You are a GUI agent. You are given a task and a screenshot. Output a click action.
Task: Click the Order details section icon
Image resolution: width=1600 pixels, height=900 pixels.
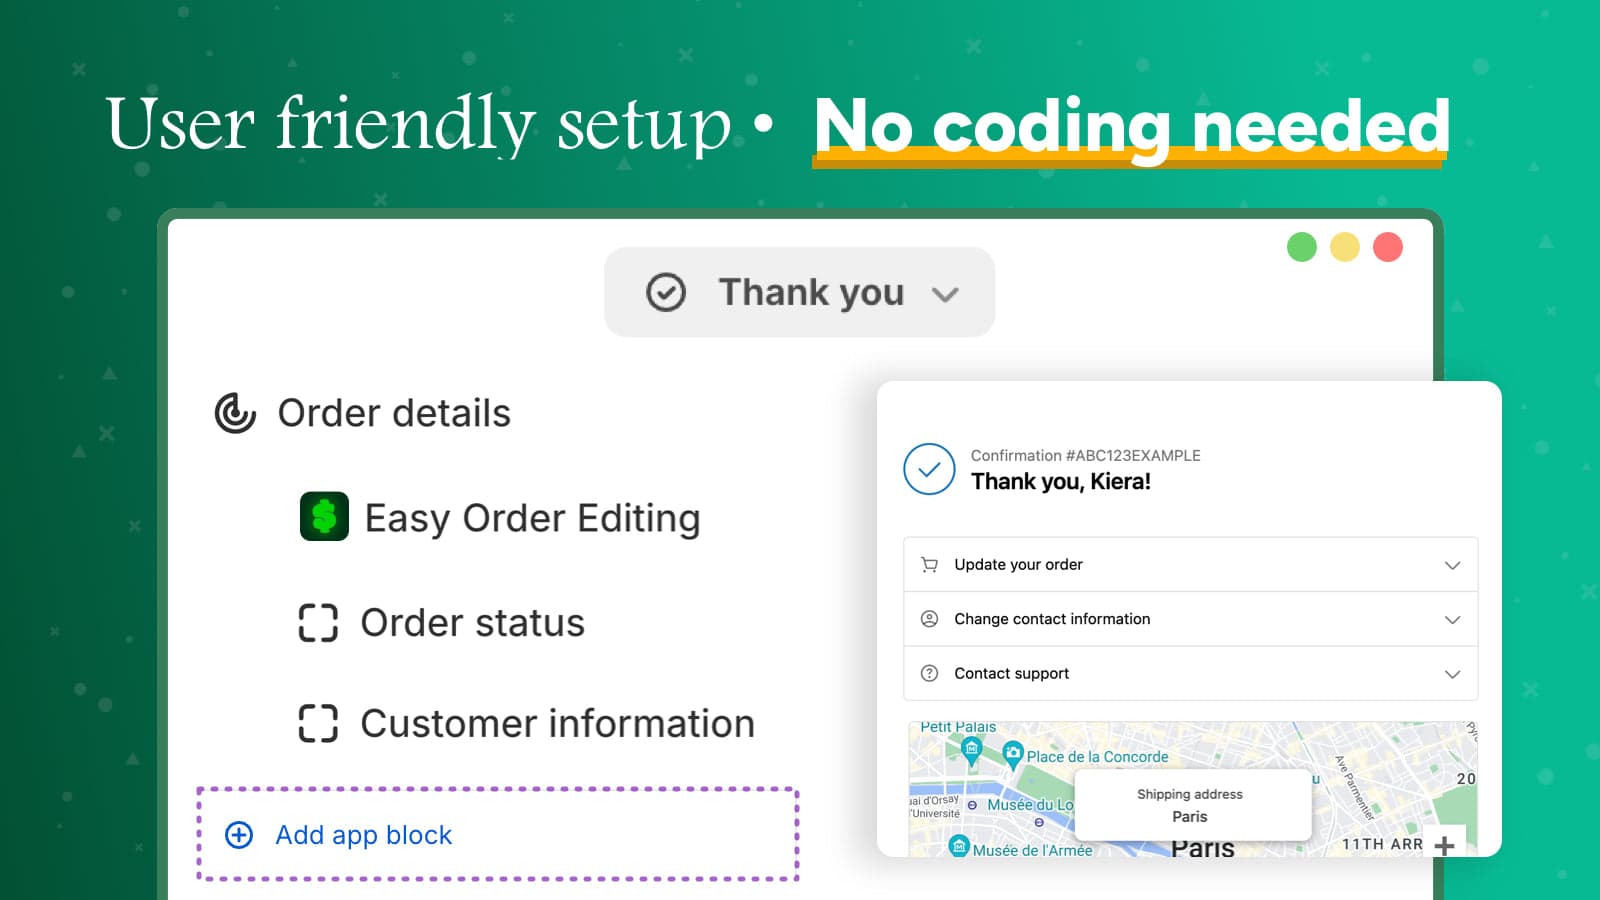coord(236,413)
